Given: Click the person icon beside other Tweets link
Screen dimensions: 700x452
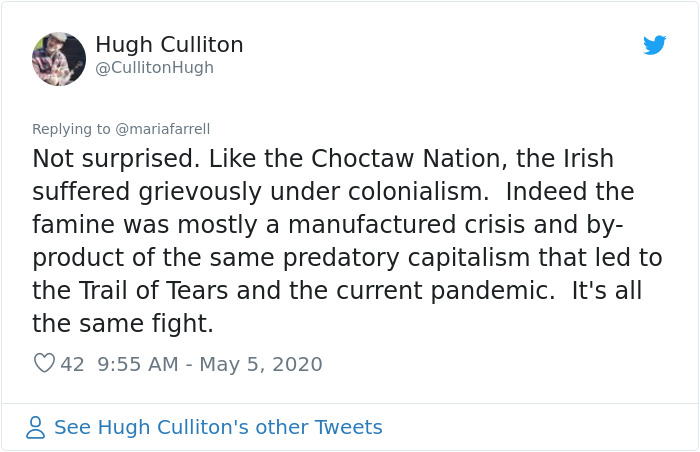Looking at the screenshot, I should 36,428.
